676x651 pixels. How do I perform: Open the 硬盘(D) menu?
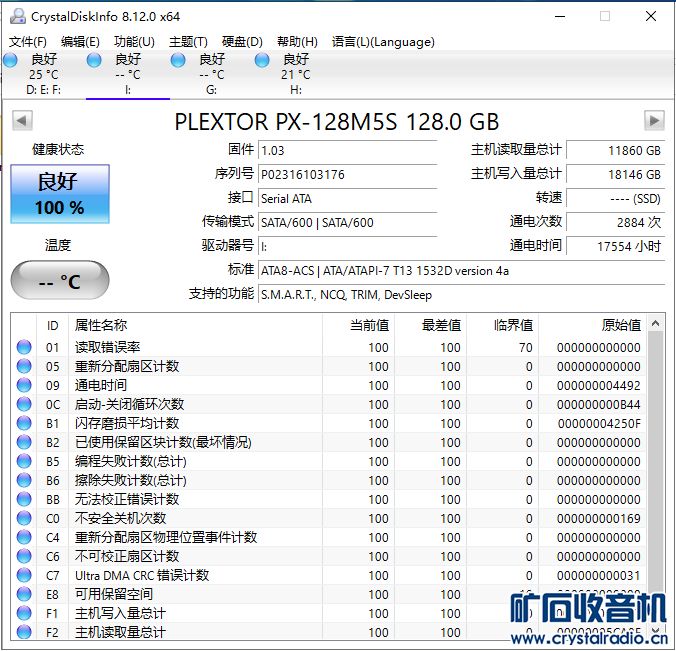242,42
